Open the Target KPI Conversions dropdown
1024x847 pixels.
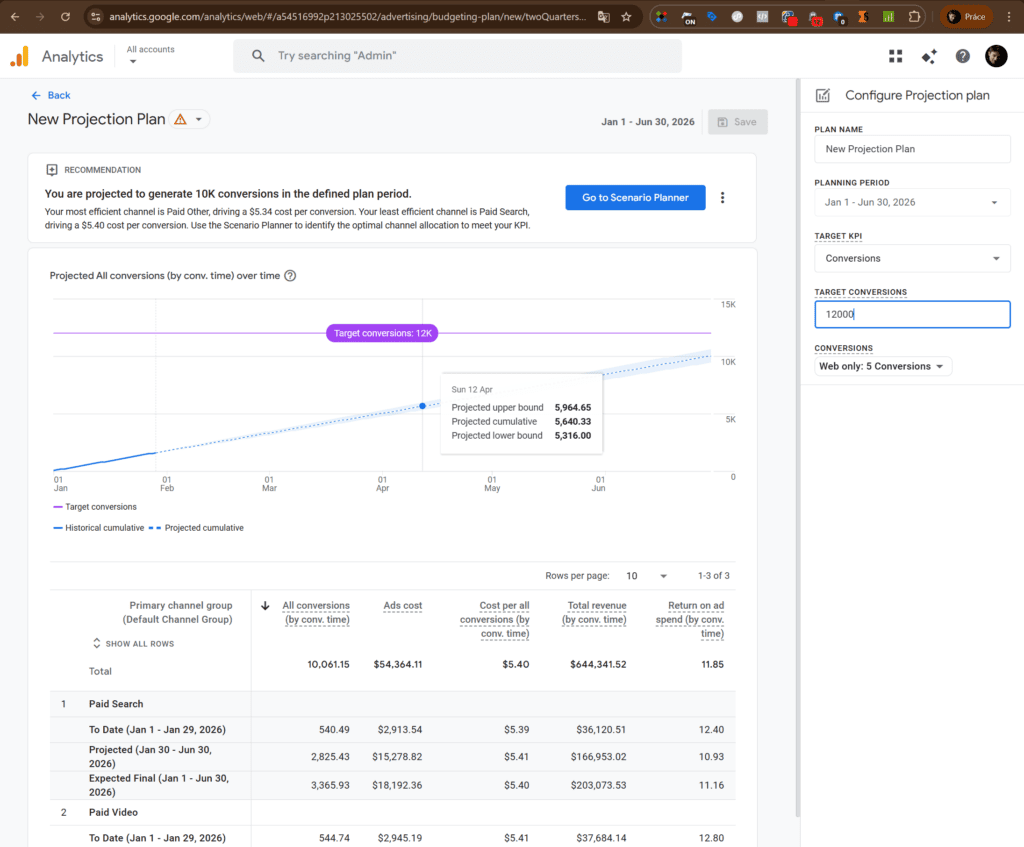click(911, 259)
